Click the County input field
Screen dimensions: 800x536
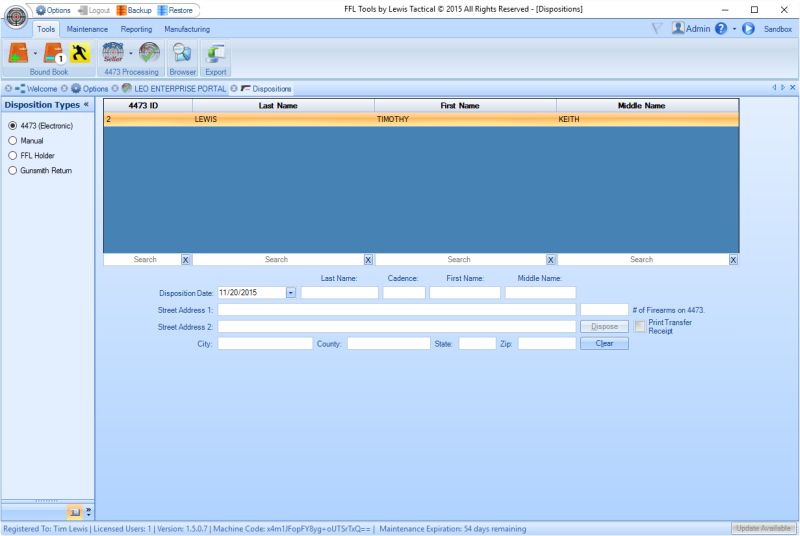coord(389,344)
